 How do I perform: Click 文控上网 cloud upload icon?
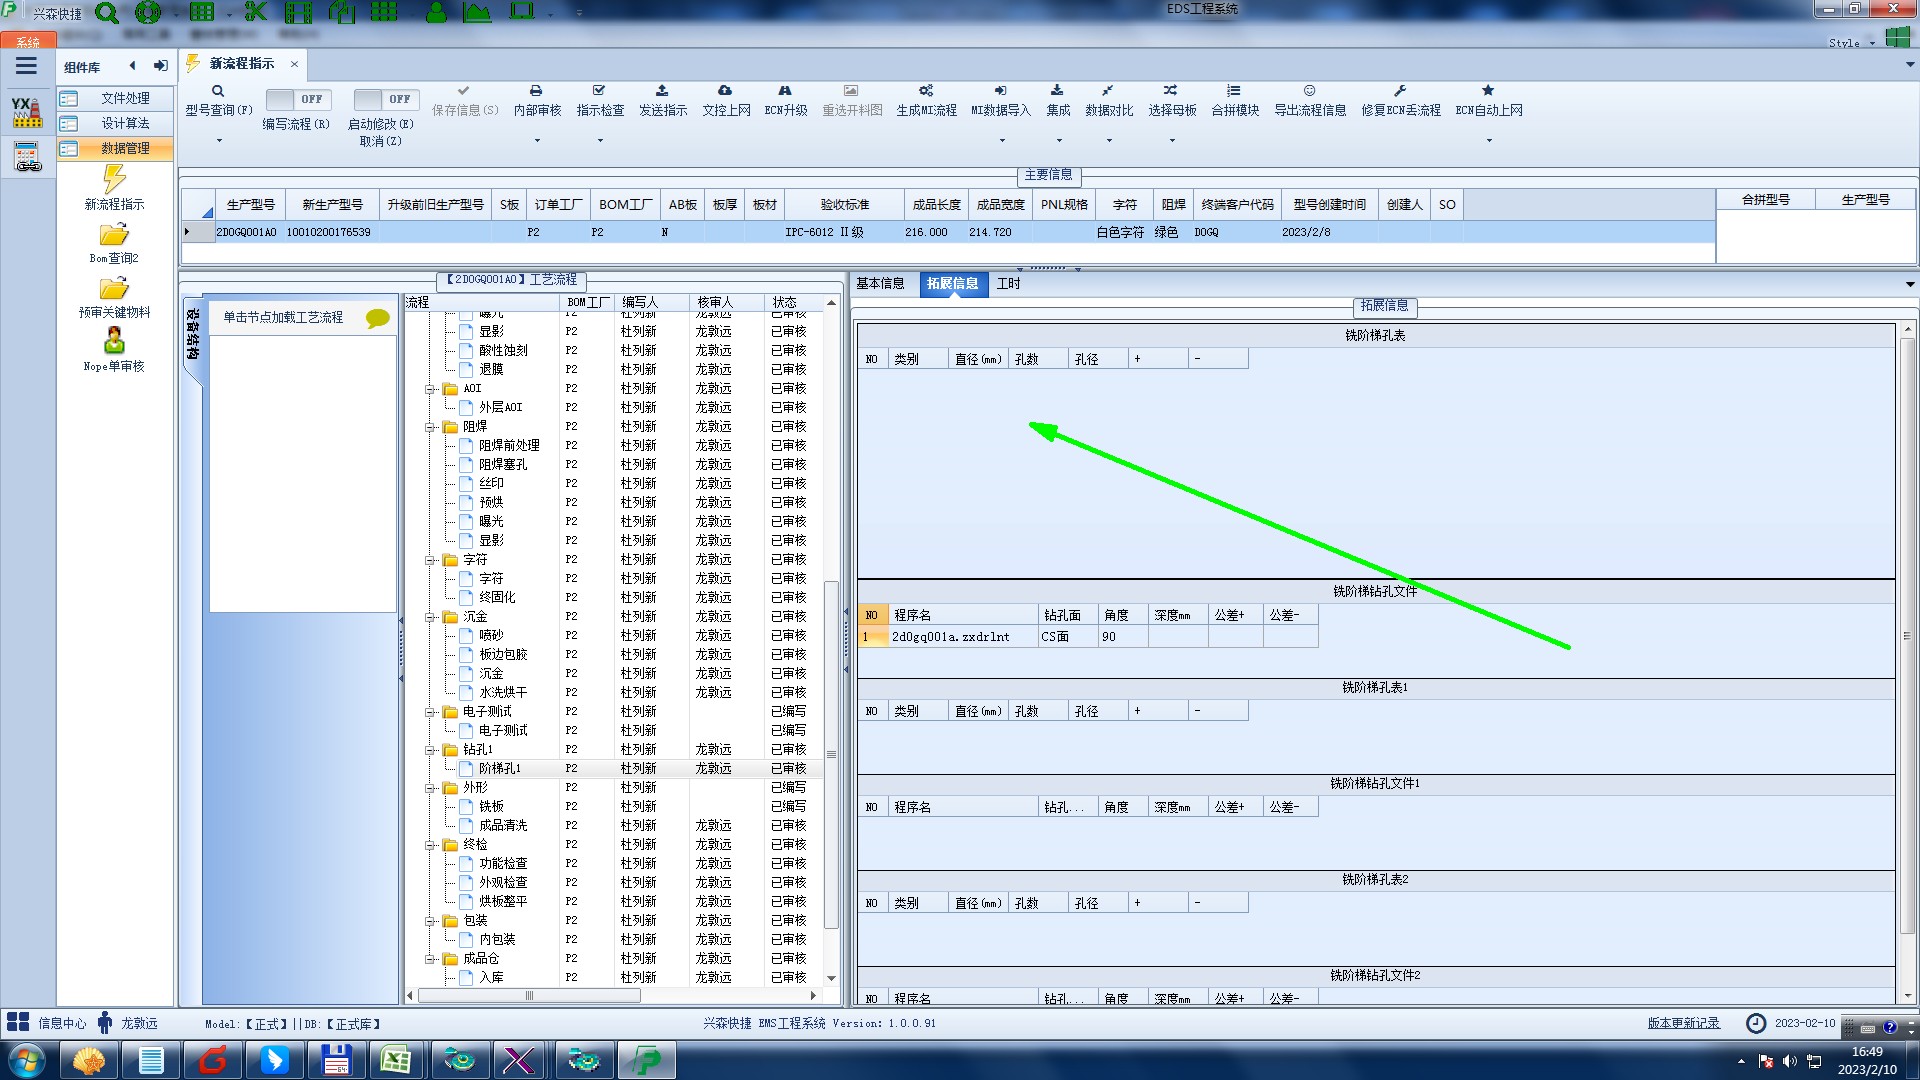[725, 91]
